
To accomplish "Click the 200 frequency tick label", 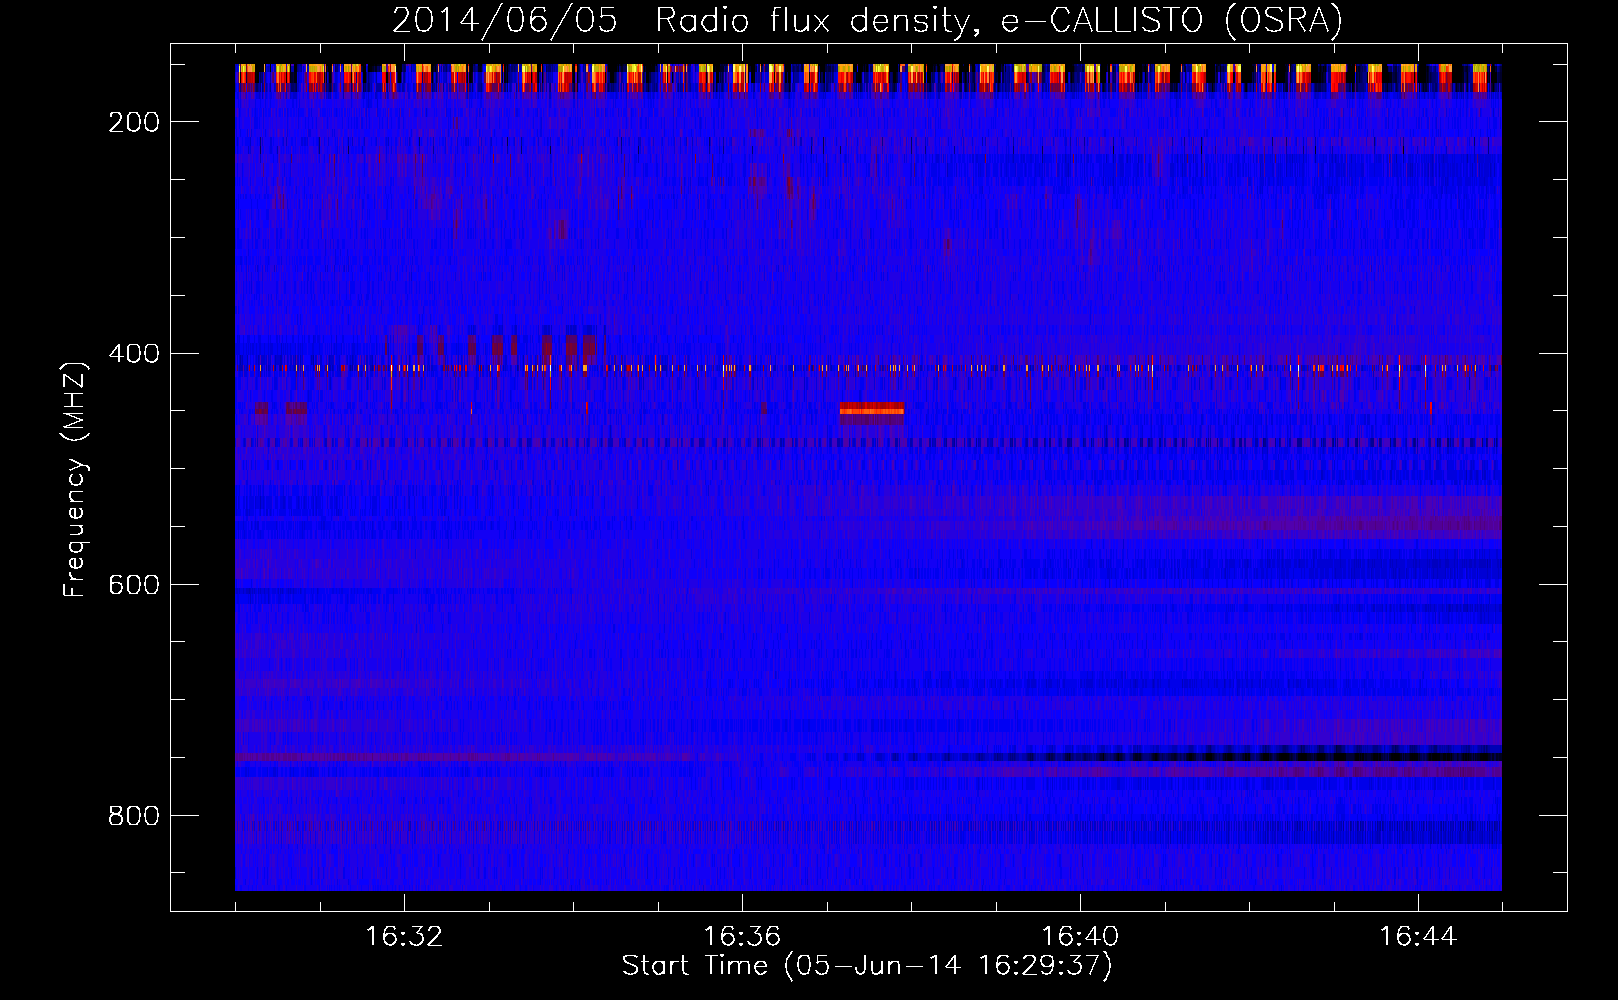I will pos(134,122).
